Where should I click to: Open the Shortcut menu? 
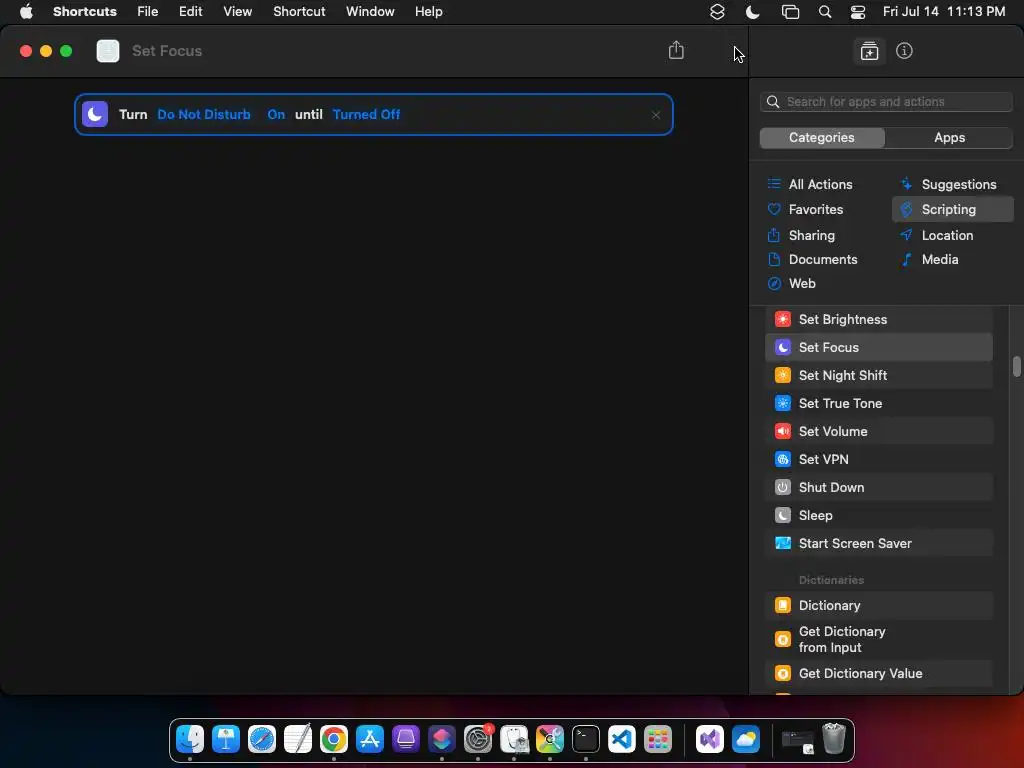(299, 12)
